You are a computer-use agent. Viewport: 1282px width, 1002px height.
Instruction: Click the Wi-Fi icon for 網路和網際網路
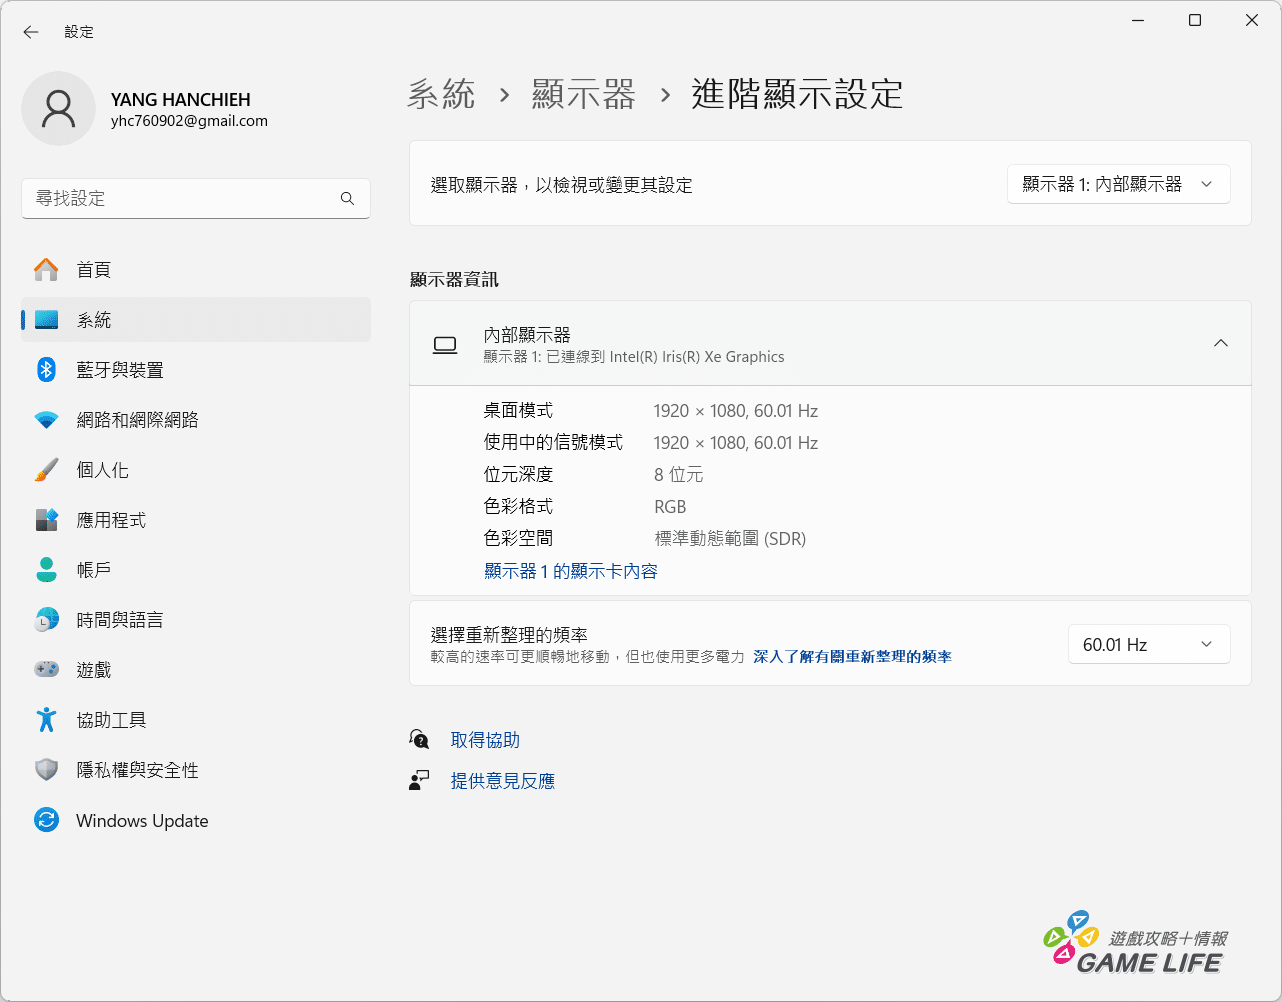[46, 420]
